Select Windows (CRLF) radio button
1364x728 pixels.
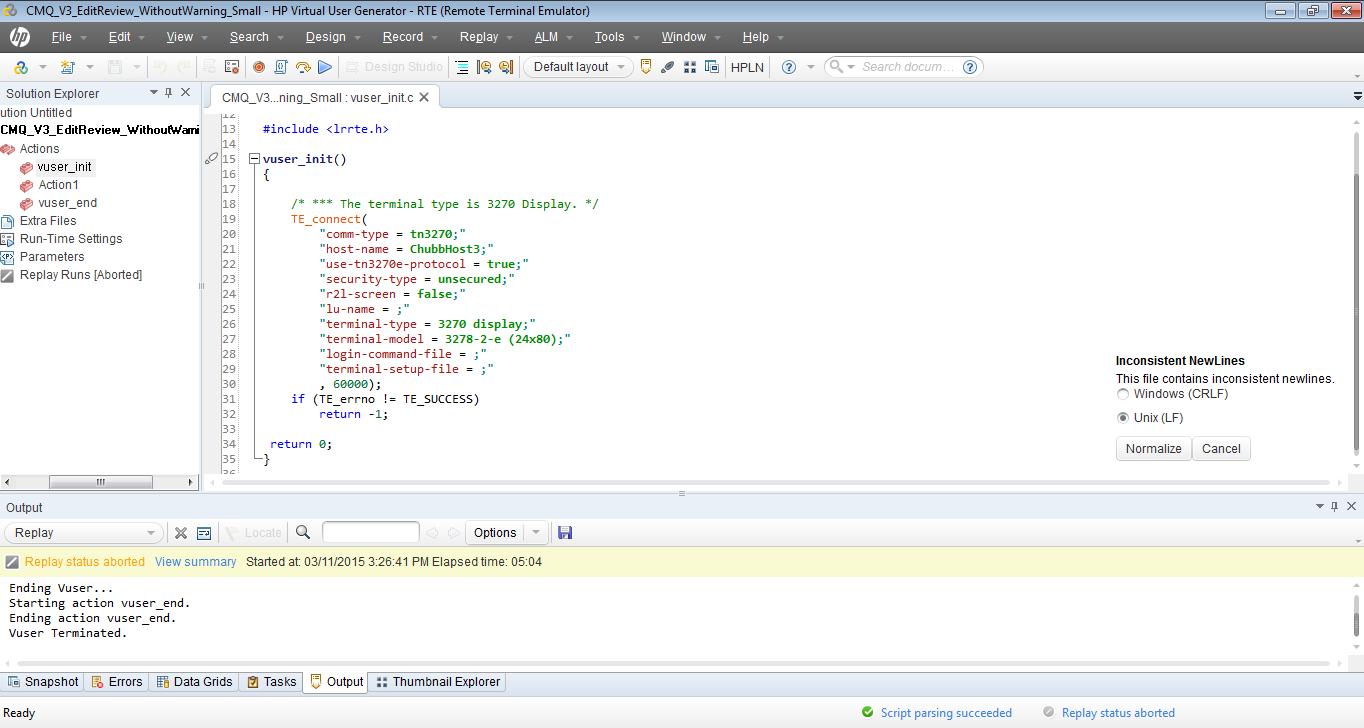tap(1123, 394)
